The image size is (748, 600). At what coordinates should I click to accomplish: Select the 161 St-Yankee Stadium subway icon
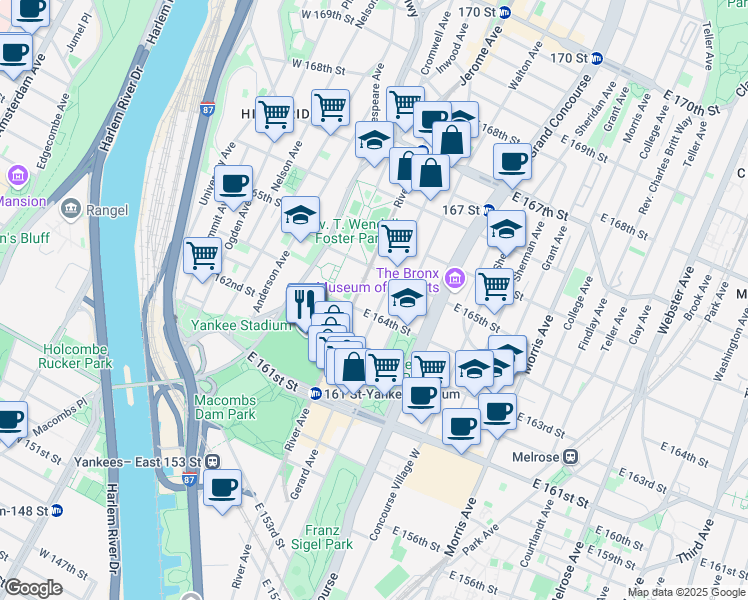(x=315, y=394)
